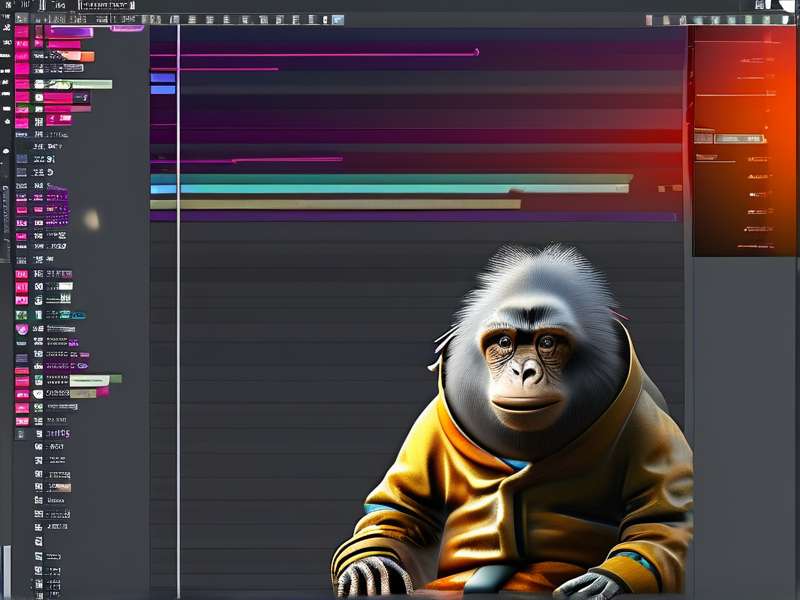Viewport: 800px width, 600px height.
Task: Open the second menu item in the top bar
Action: tap(25, 5)
